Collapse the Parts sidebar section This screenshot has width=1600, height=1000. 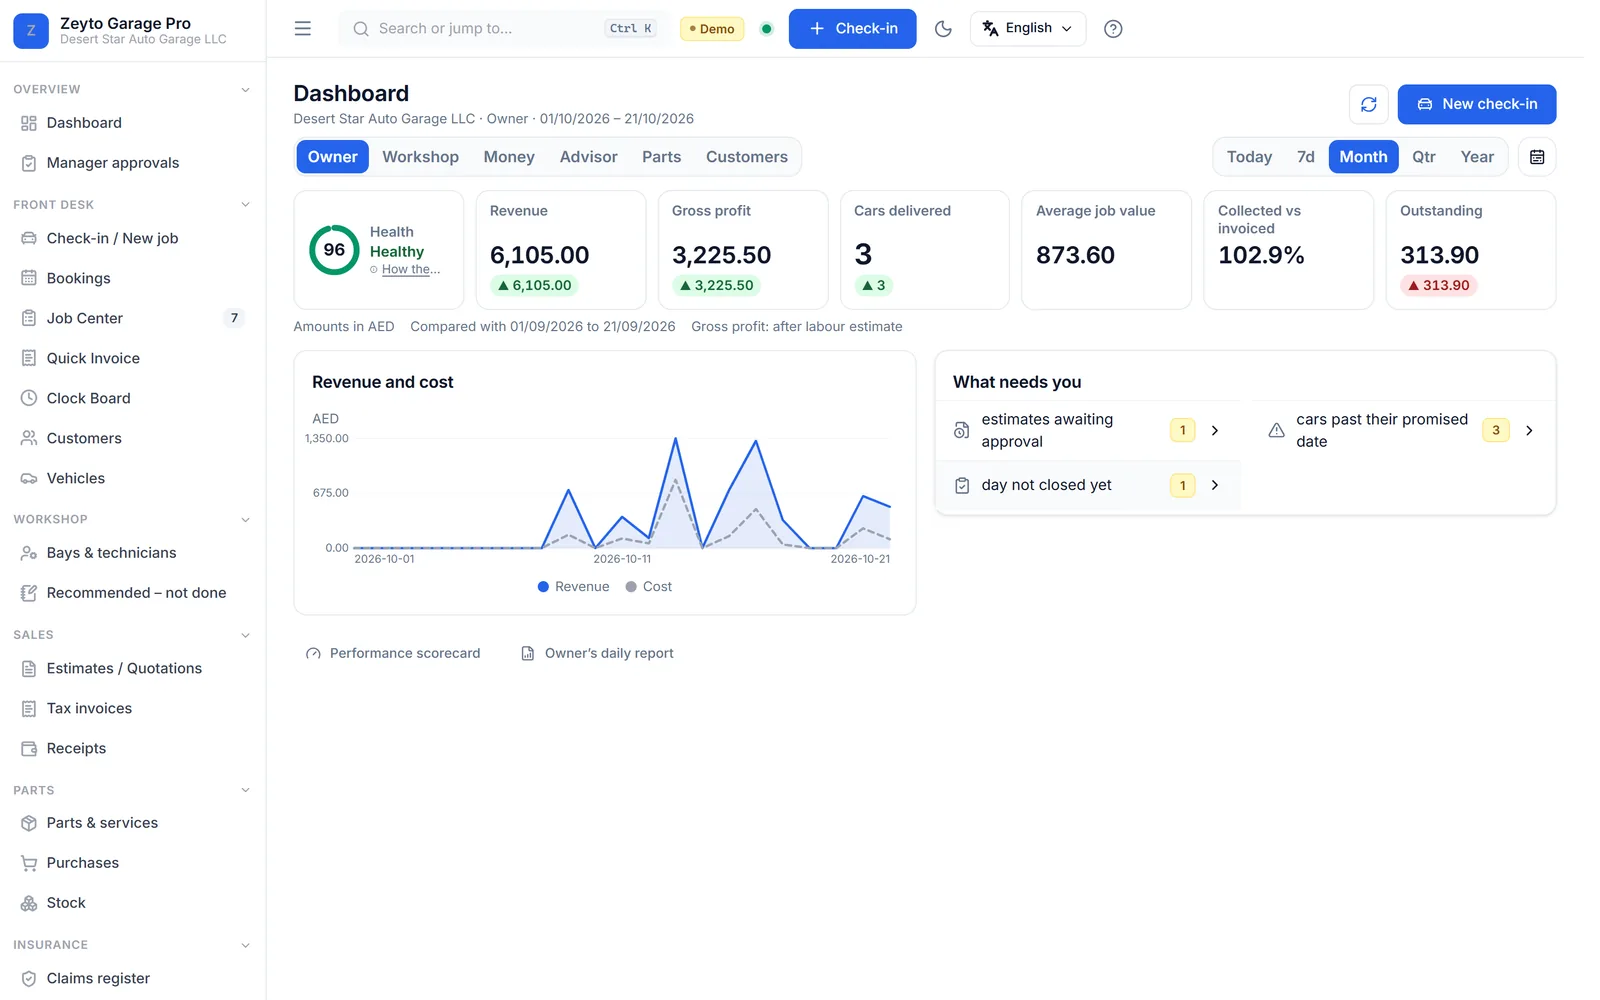(x=245, y=790)
